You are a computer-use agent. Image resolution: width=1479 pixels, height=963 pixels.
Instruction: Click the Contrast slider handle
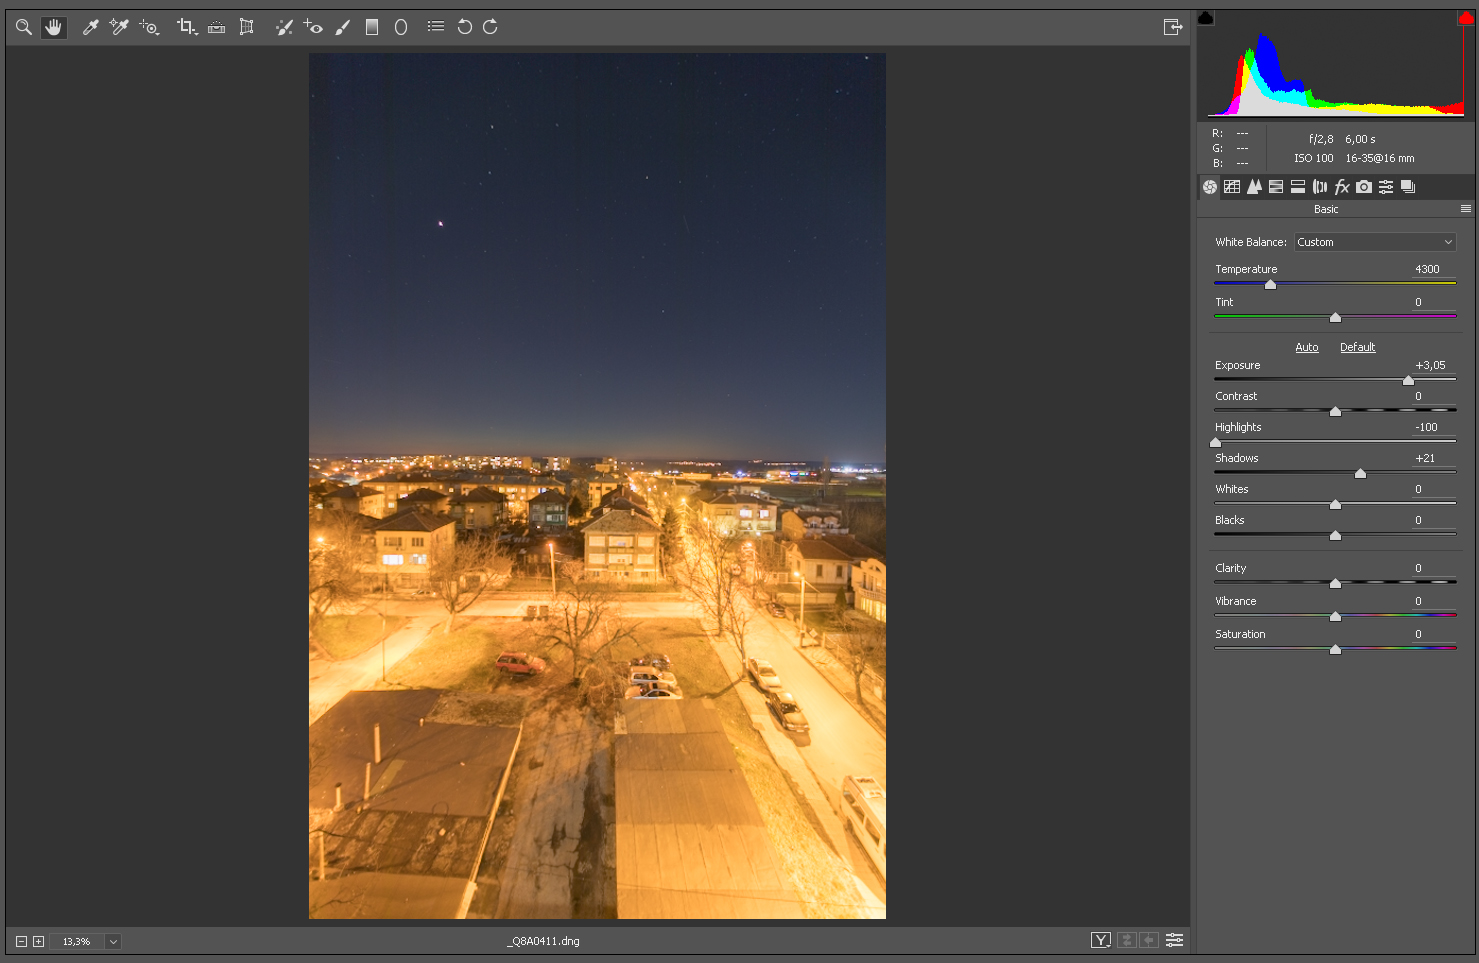click(x=1335, y=412)
